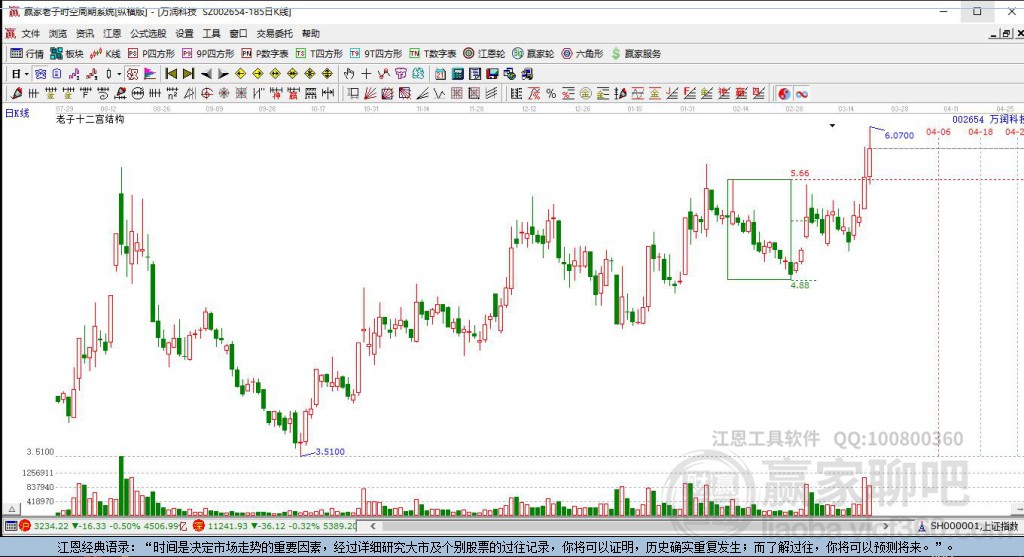Expand the triangle button beside volume panel
Viewport: 1024px width, 557px height.
pyautogui.click(x=11, y=508)
